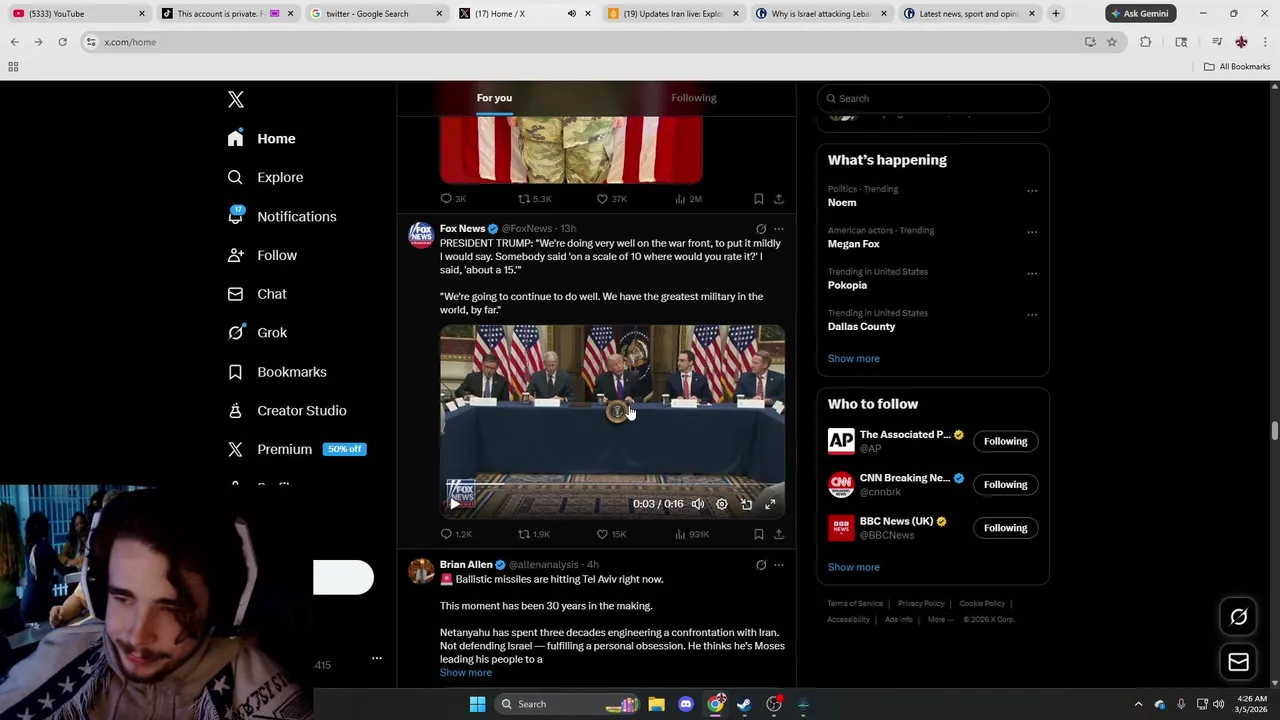Open Grok explain on Fox News post

[x=761, y=229]
